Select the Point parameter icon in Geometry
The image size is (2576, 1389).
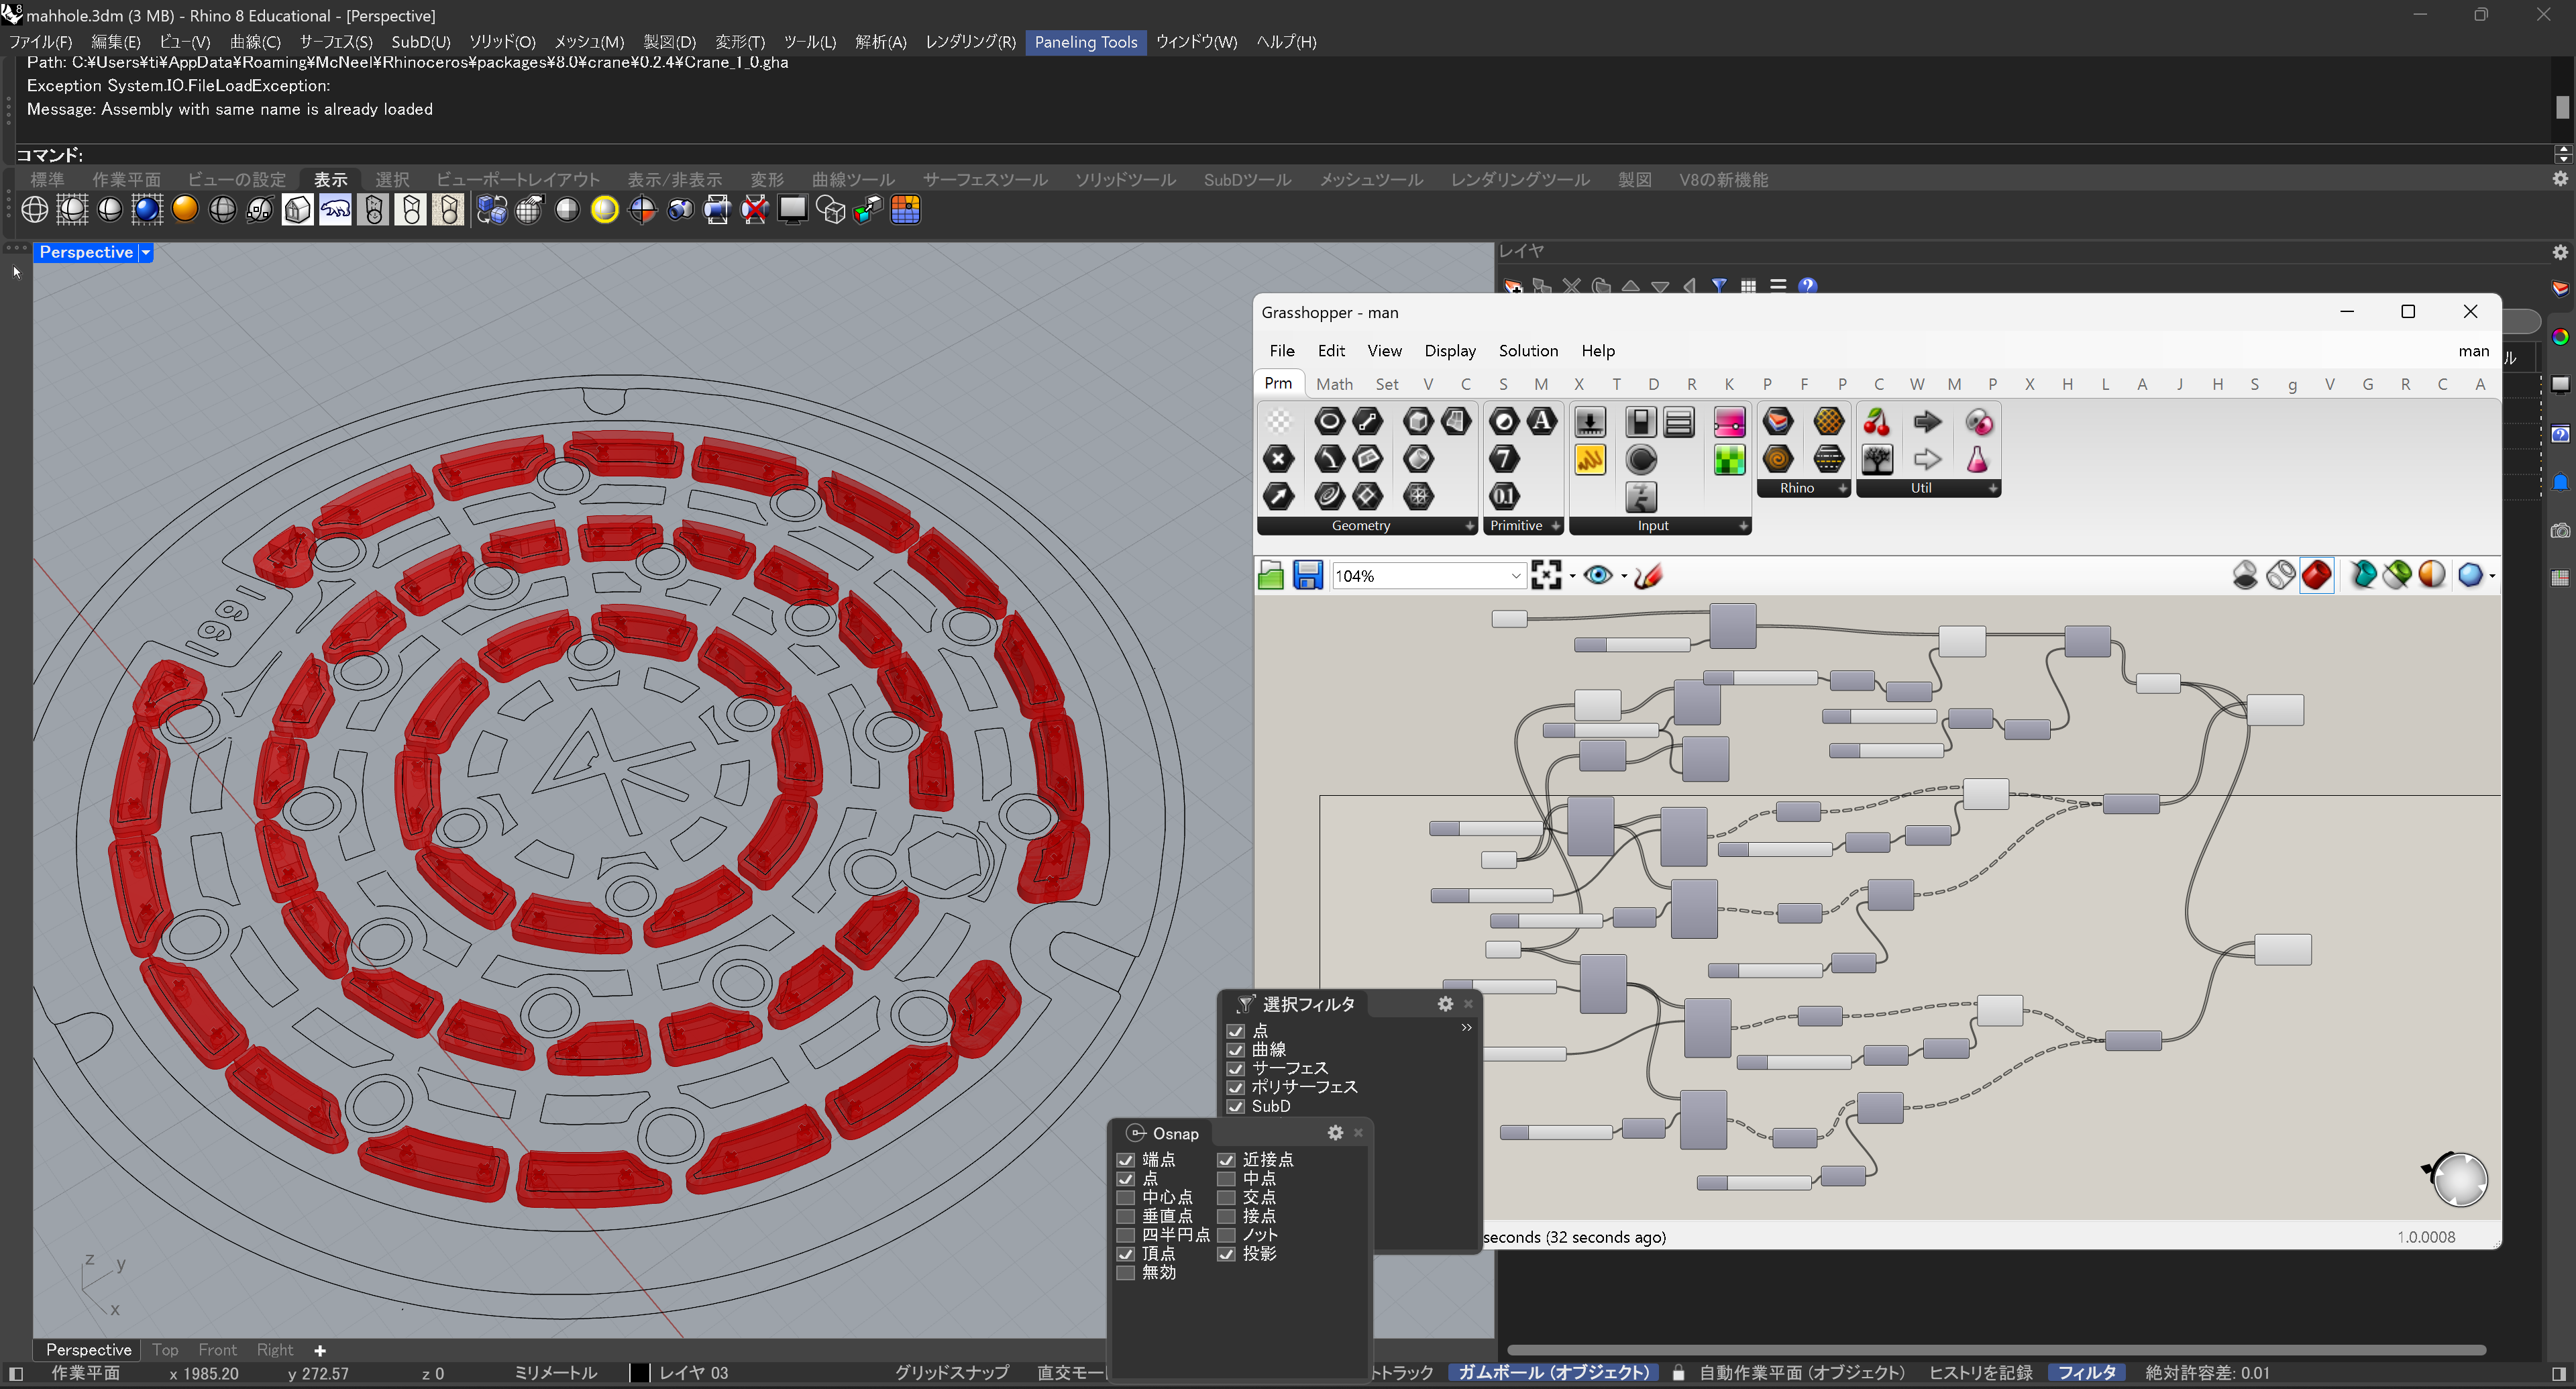point(1278,459)
